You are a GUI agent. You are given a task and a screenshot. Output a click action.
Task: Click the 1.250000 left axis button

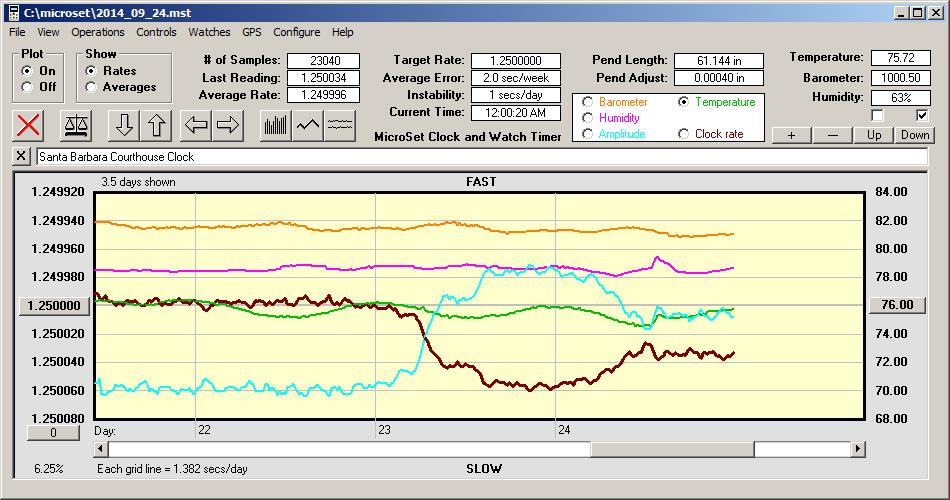(x=54, y=305)
